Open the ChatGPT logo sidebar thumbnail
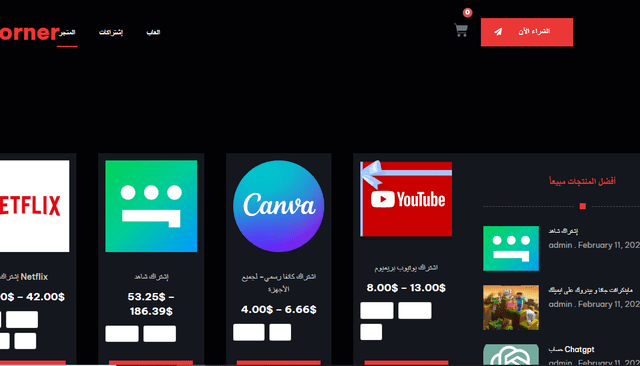 click(x=511, y=354)
